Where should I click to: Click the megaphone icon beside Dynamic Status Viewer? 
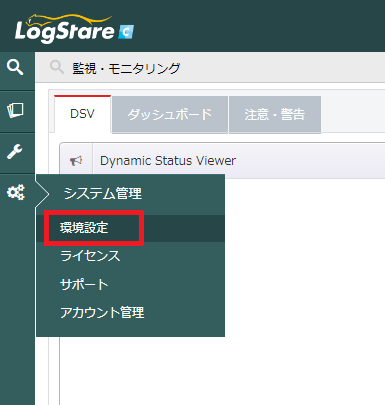tap(76, 161)
